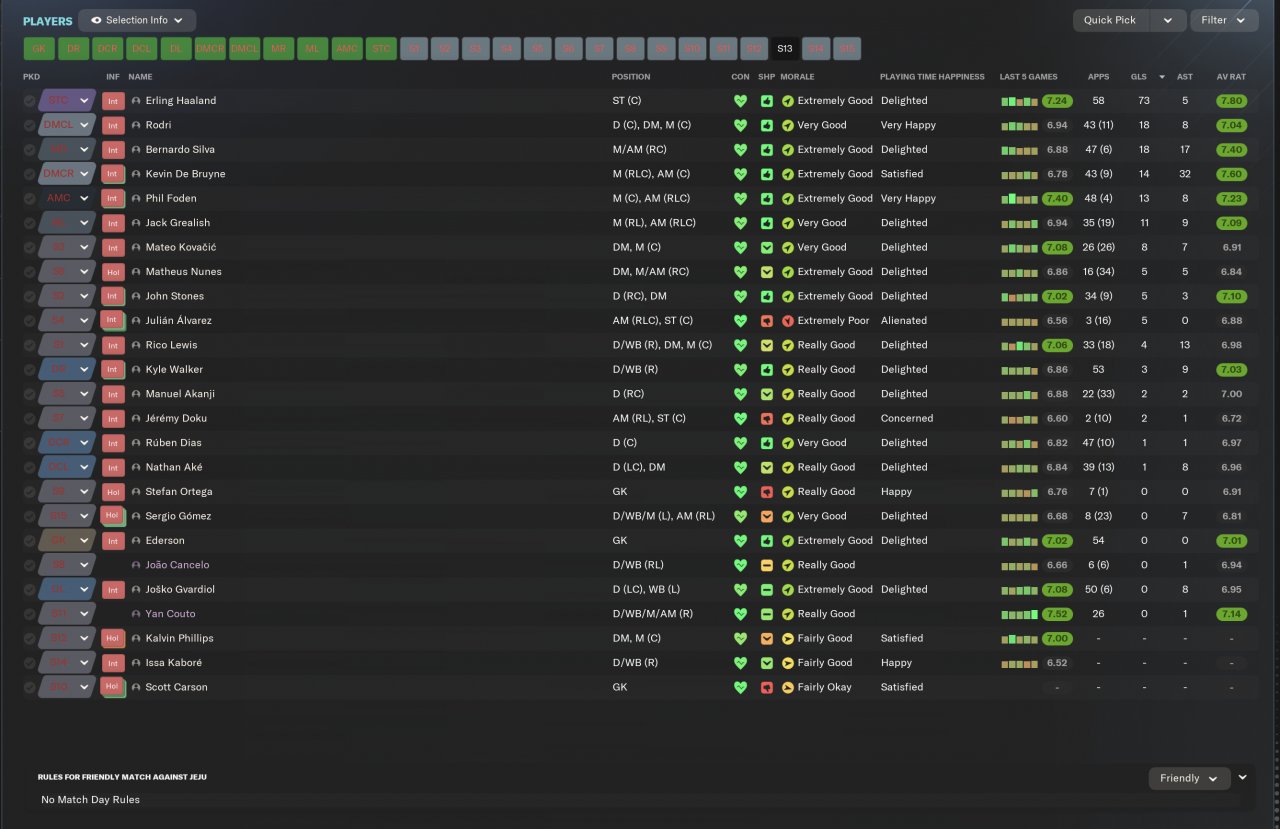Image resolution: width=1280 pixels, height=829 pixels.
Task: Select the DCR position tab
Action: tap(107, 48)
